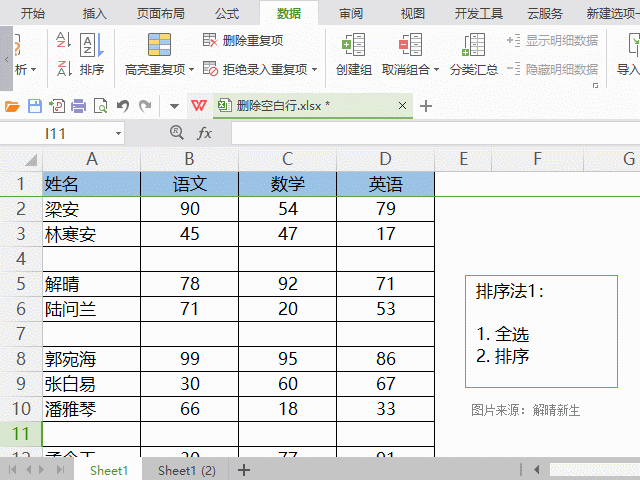Click the red WPS W home icon
640x480 pixels.
coord(199,106)
